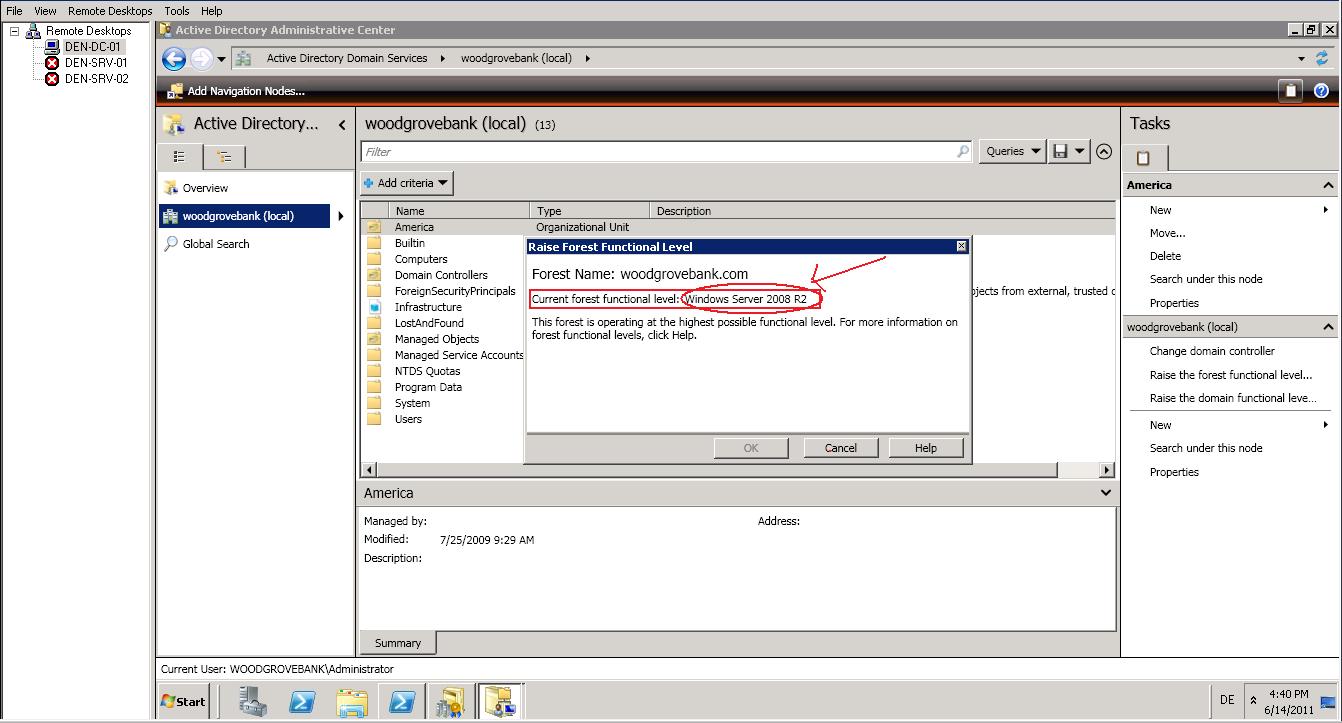Click the Builtin folder icon

click(x=374, y=243)
